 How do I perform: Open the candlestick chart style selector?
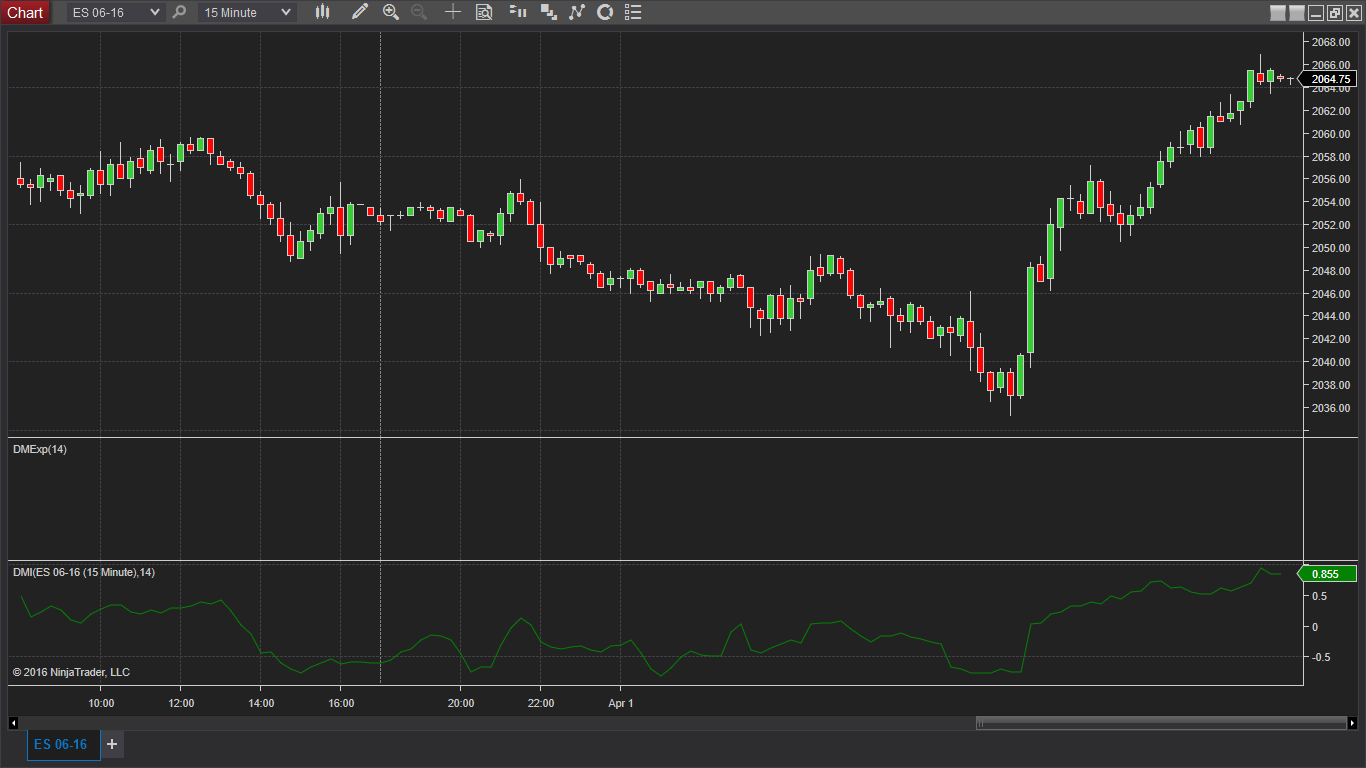[322, 12]
